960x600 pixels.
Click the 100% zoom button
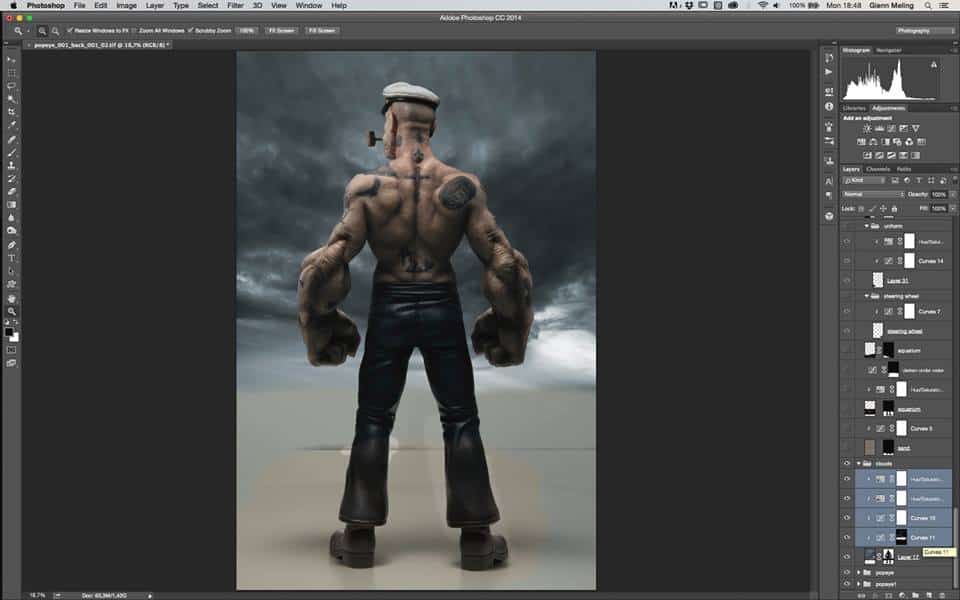(x=246, y=31)
